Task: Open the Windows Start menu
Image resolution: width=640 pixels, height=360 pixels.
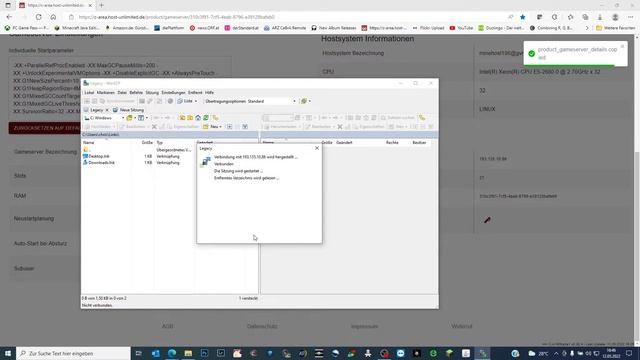Action: (x=8, y=353)
